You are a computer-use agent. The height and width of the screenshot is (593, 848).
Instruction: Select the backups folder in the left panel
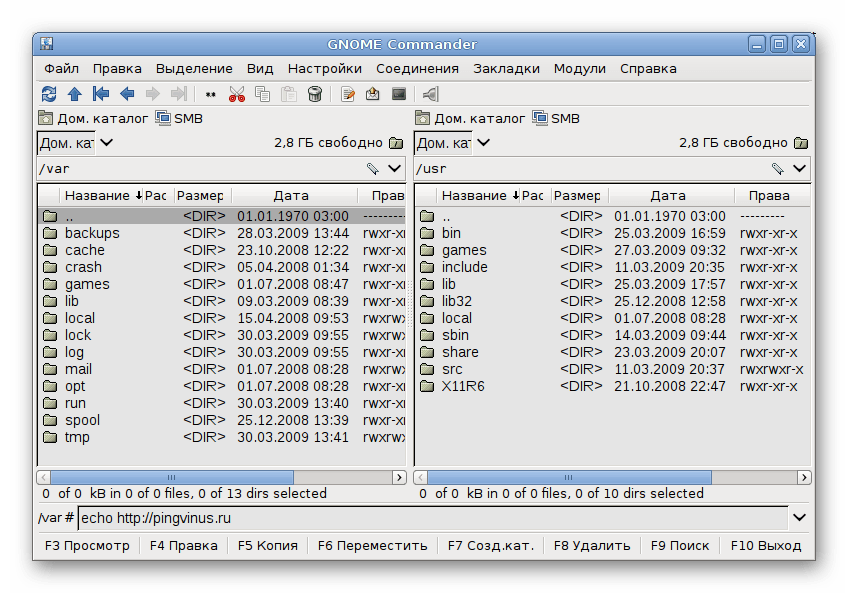(x=92, y=233)
